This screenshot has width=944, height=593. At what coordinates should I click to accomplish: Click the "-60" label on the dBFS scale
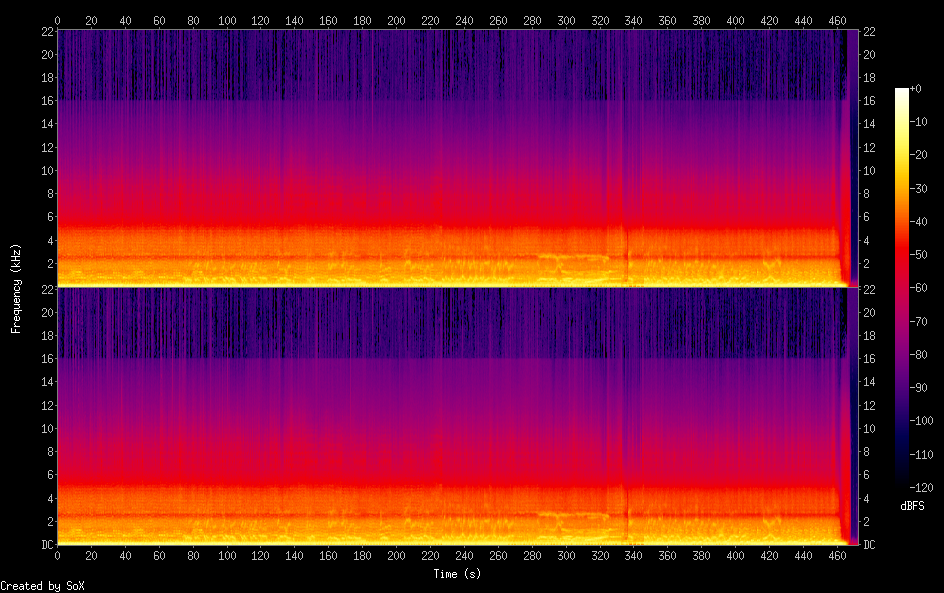tap(919, 288)
